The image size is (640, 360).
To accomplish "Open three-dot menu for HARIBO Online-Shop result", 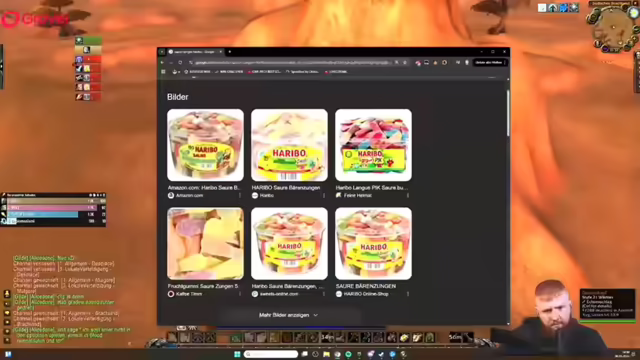I will tap(408, 294).
